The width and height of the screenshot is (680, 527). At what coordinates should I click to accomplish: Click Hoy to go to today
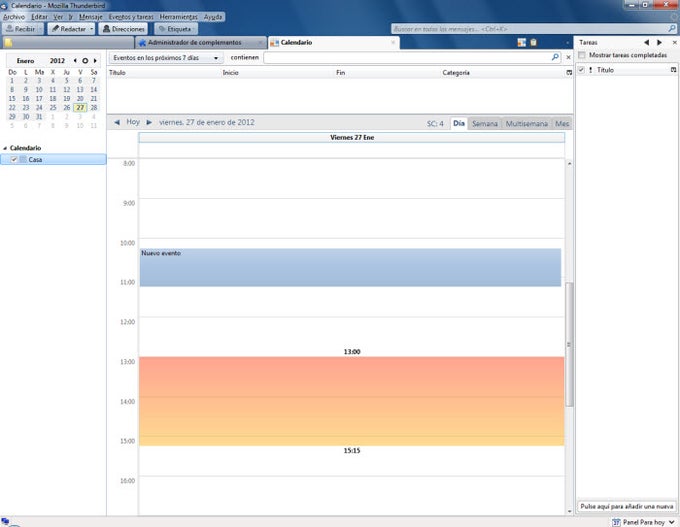pos(133,122)
